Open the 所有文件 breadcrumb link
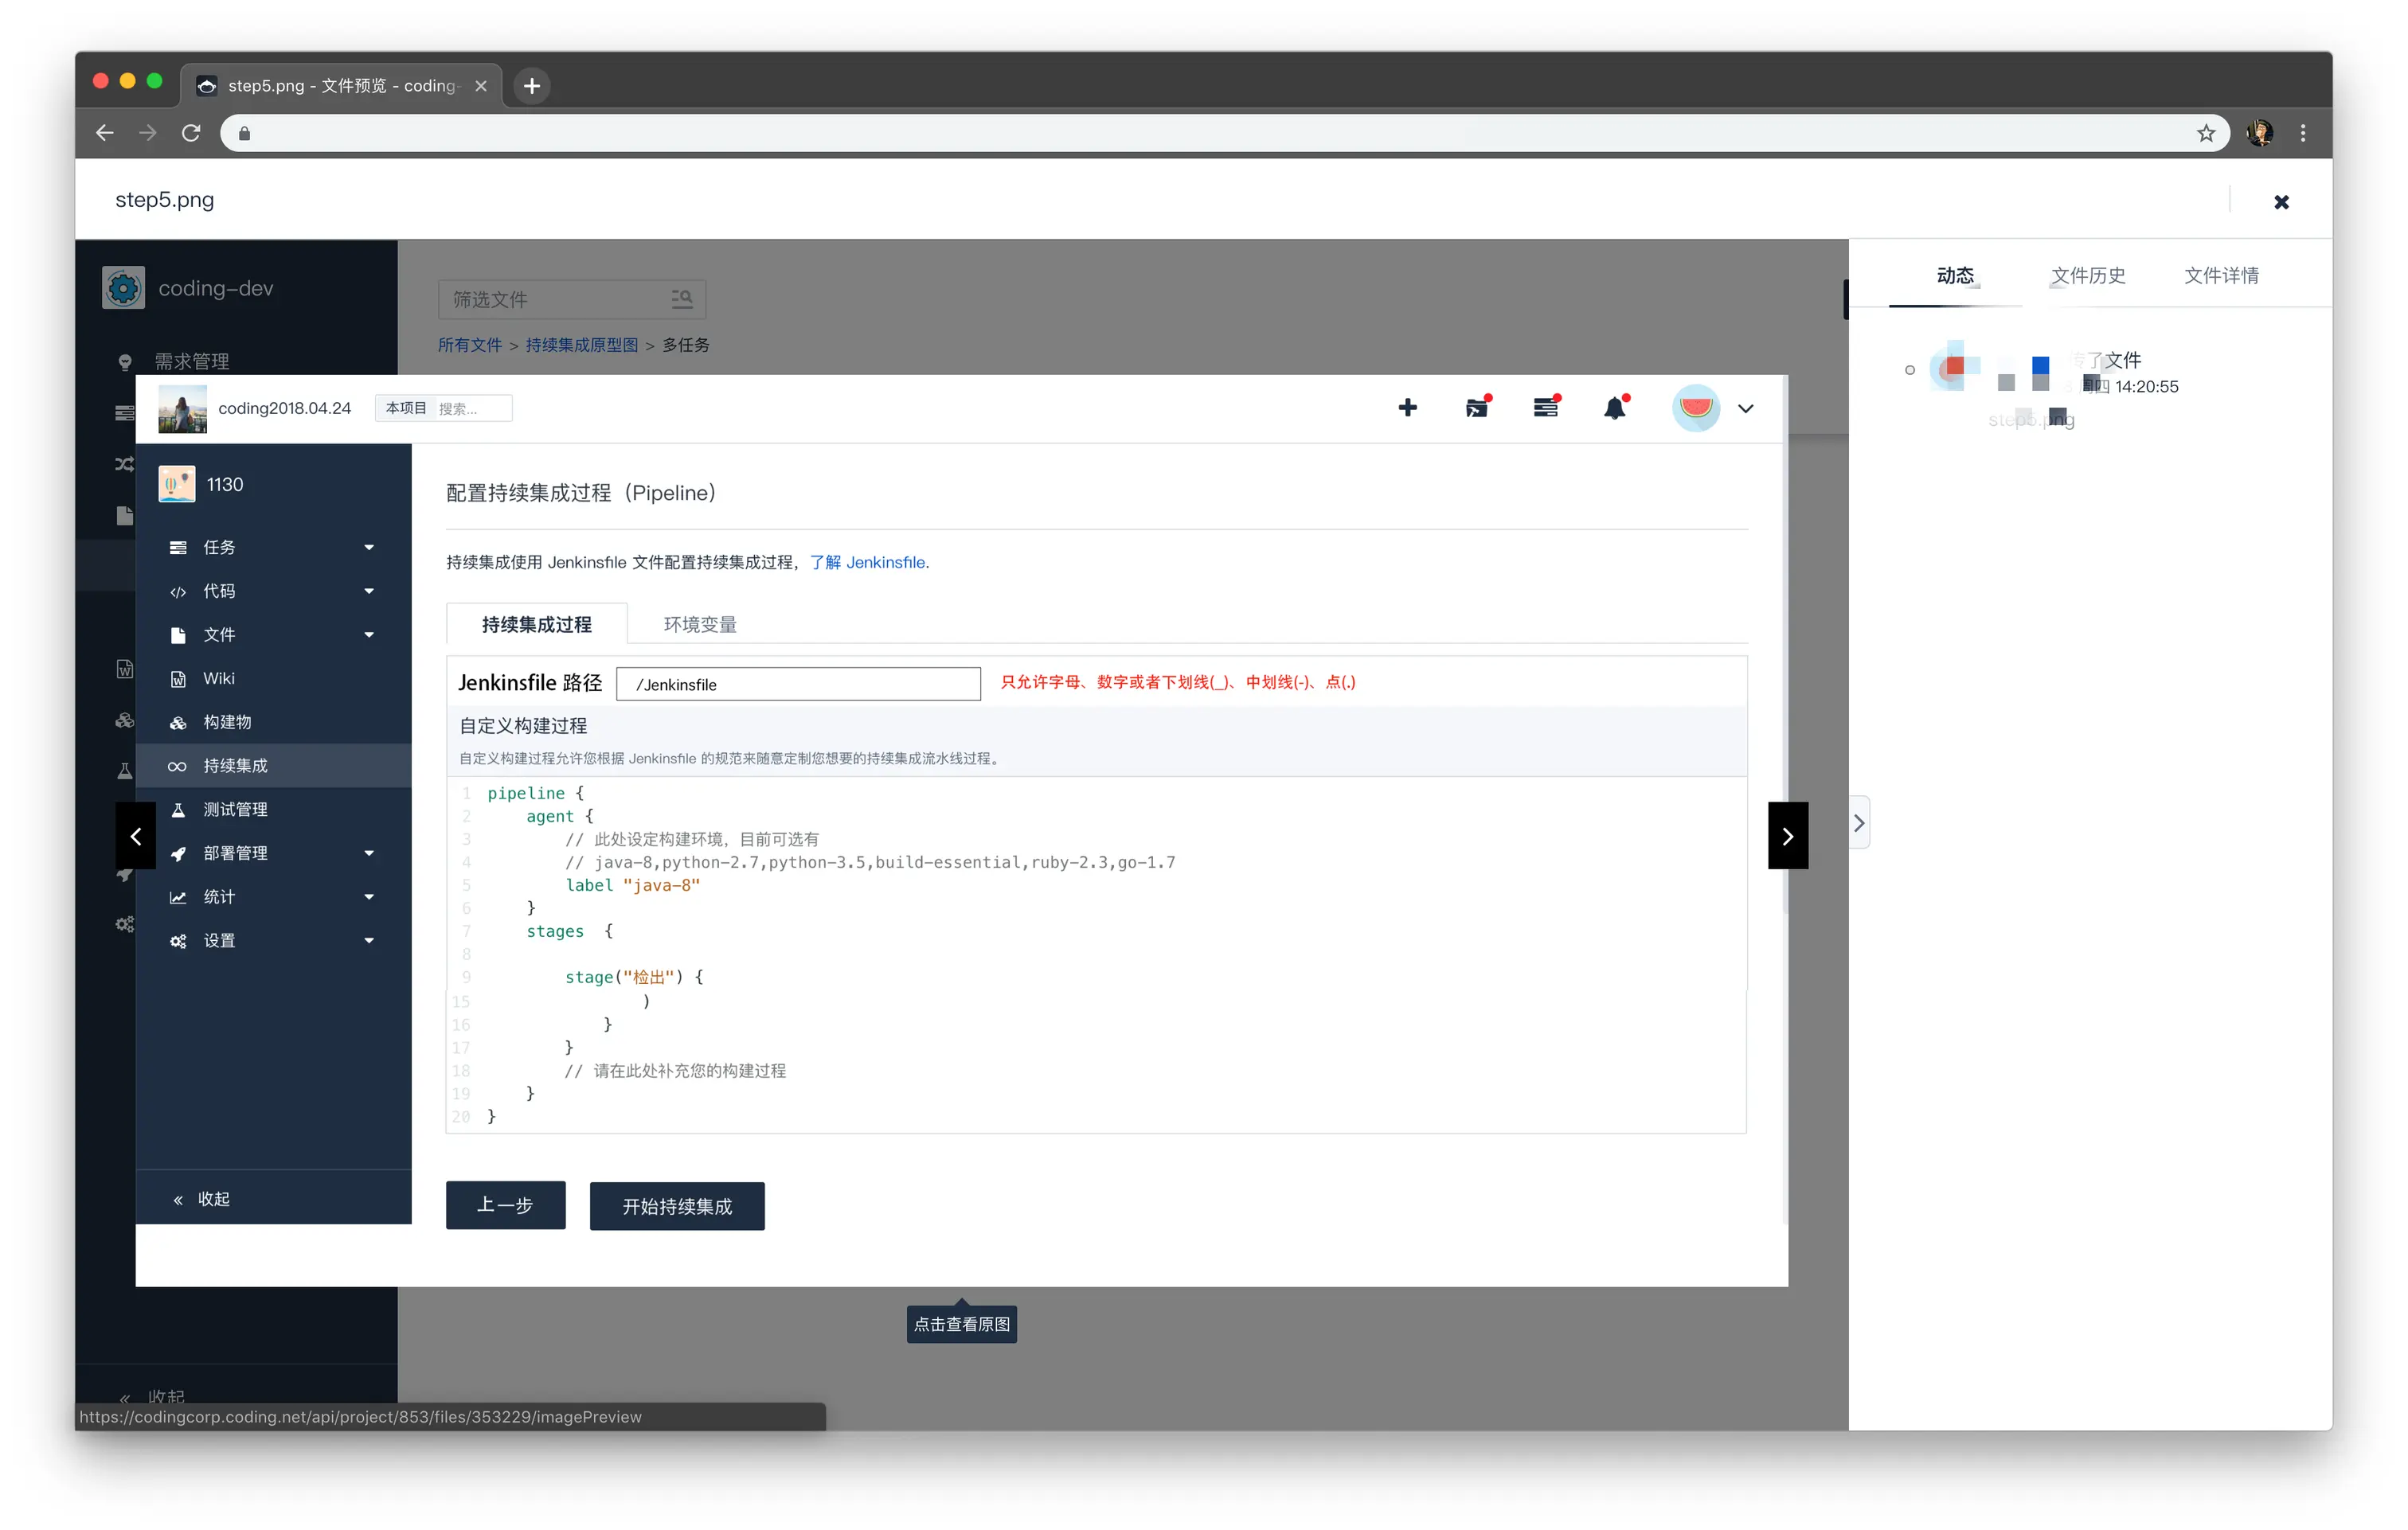 coord(469,345)
